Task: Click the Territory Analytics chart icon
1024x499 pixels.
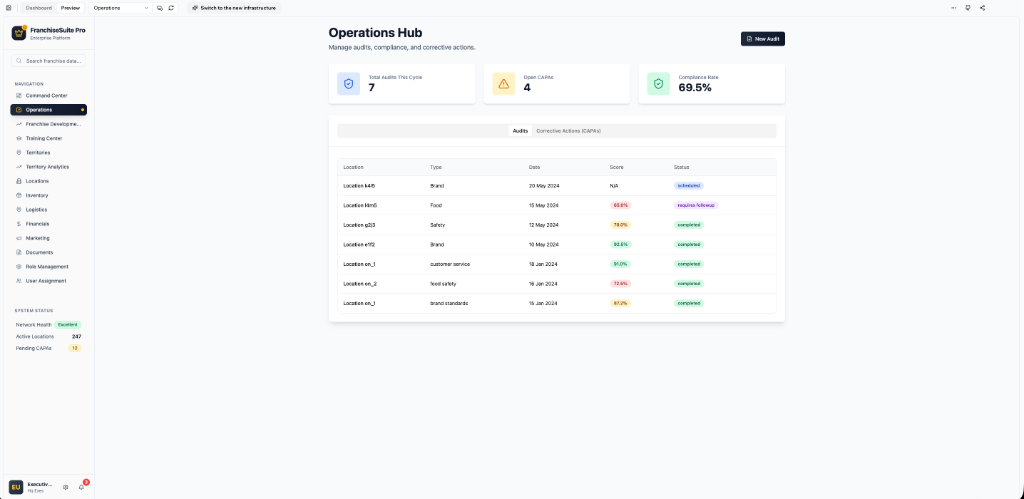Action: (x=19, y=167)
